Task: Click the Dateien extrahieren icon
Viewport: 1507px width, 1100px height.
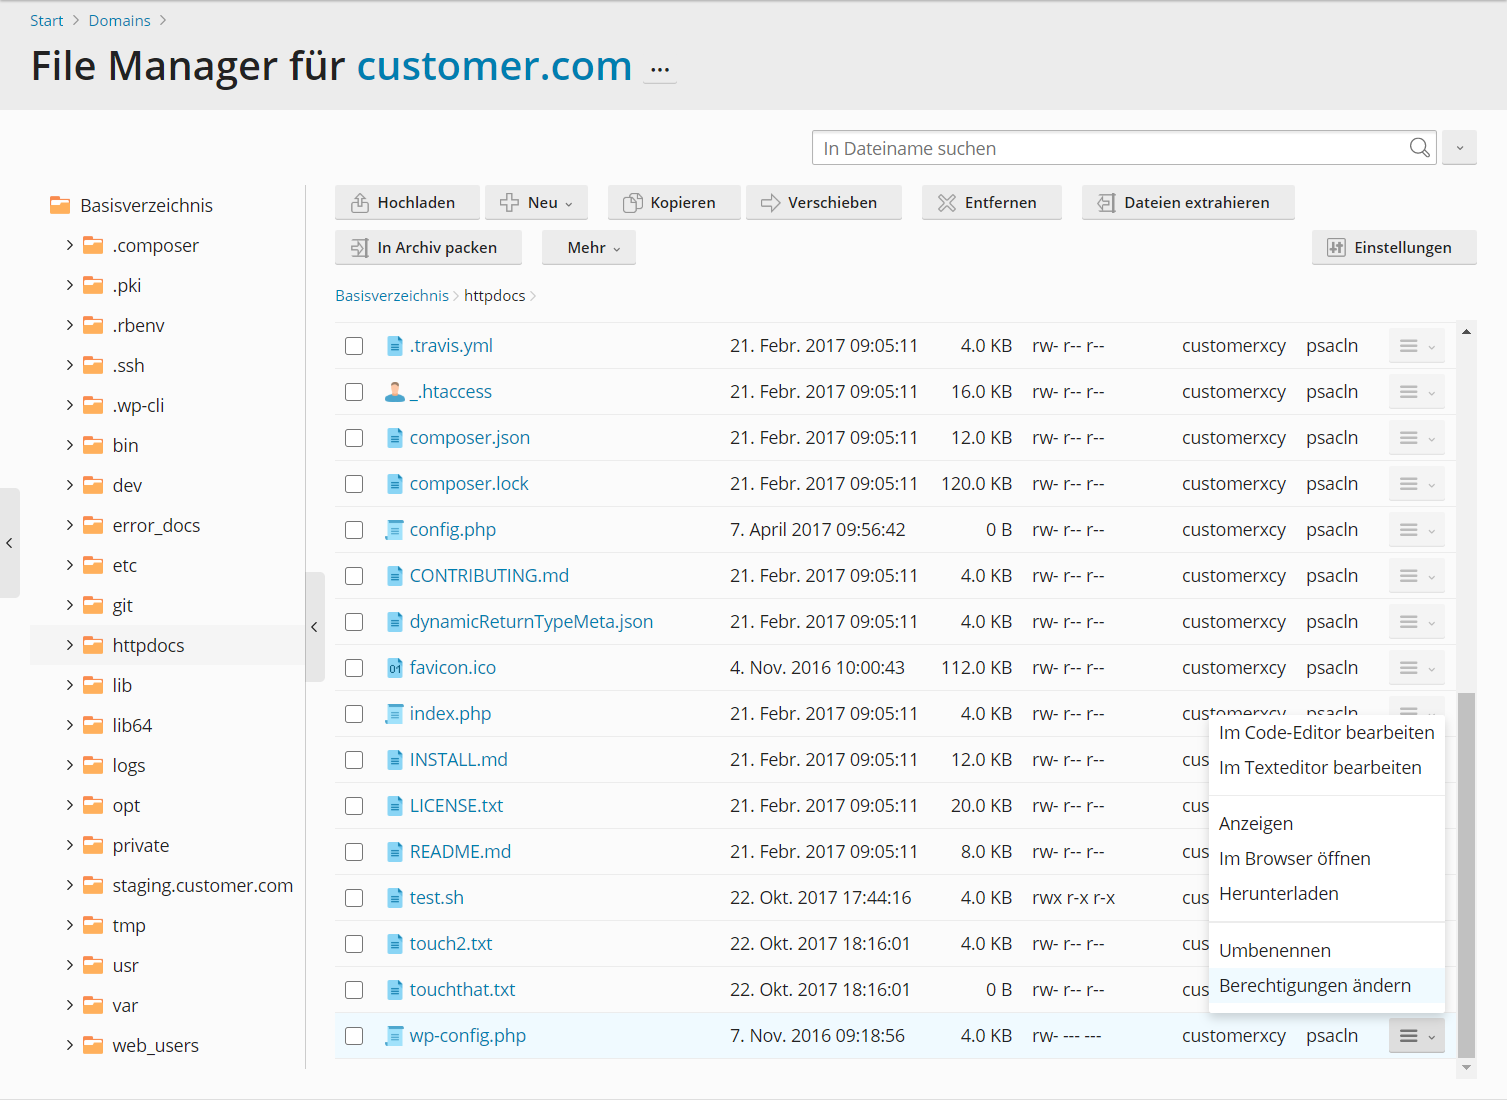Action: pyautogui.click(x=1106, y=203)
